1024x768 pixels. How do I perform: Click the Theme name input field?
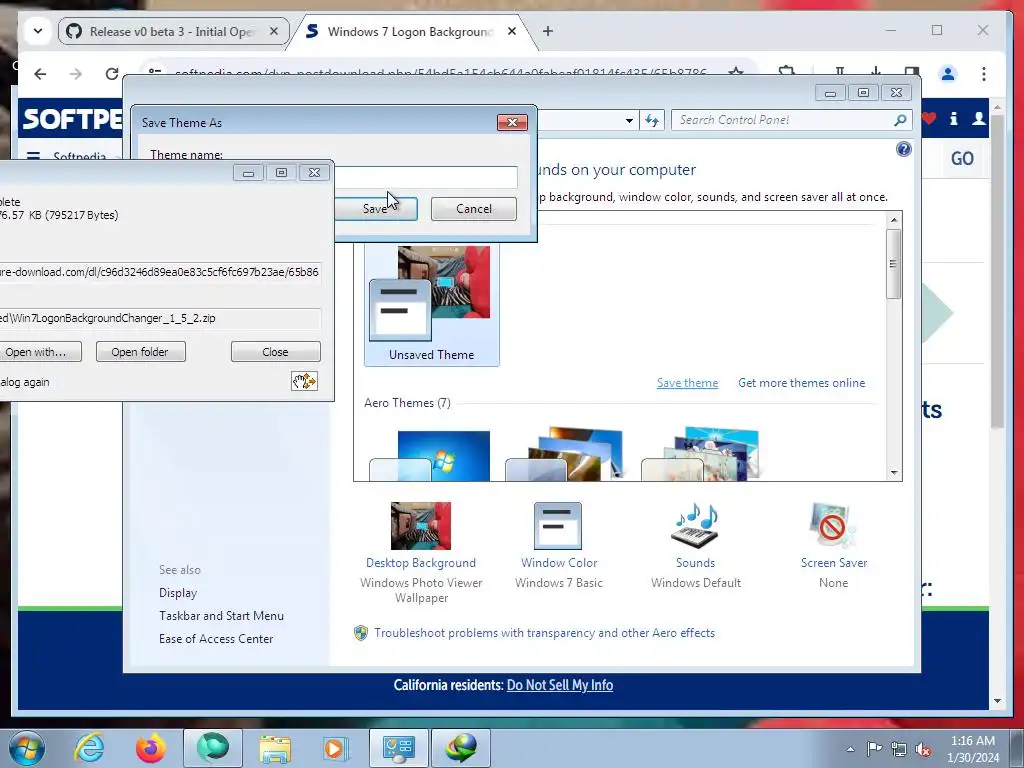point(426,177)
